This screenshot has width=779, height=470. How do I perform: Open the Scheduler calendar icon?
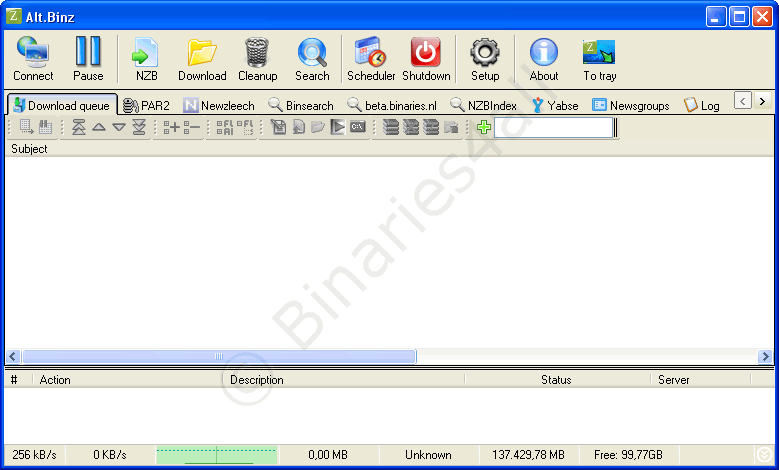pyautogui.click(x=370, y=52)
